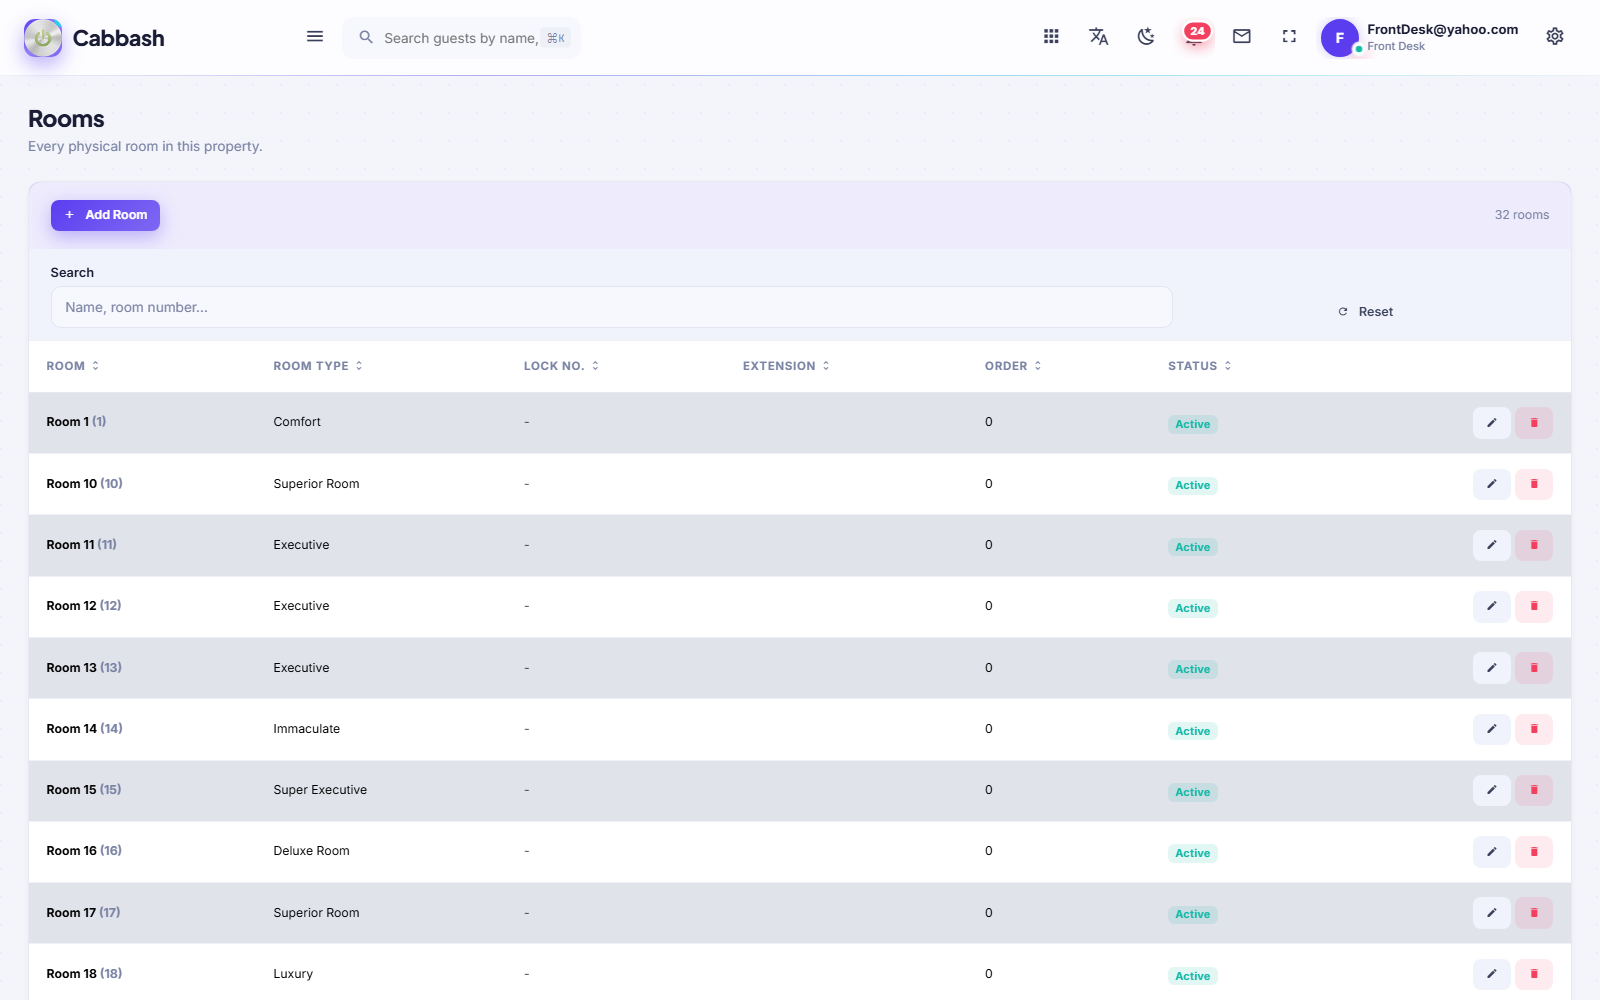Sort table by Room Type column

click(x=318, y=366)
